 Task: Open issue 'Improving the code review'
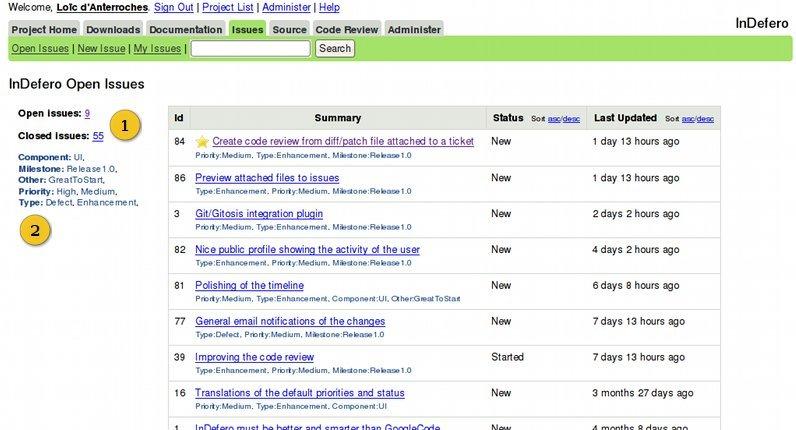pos(254,357)
